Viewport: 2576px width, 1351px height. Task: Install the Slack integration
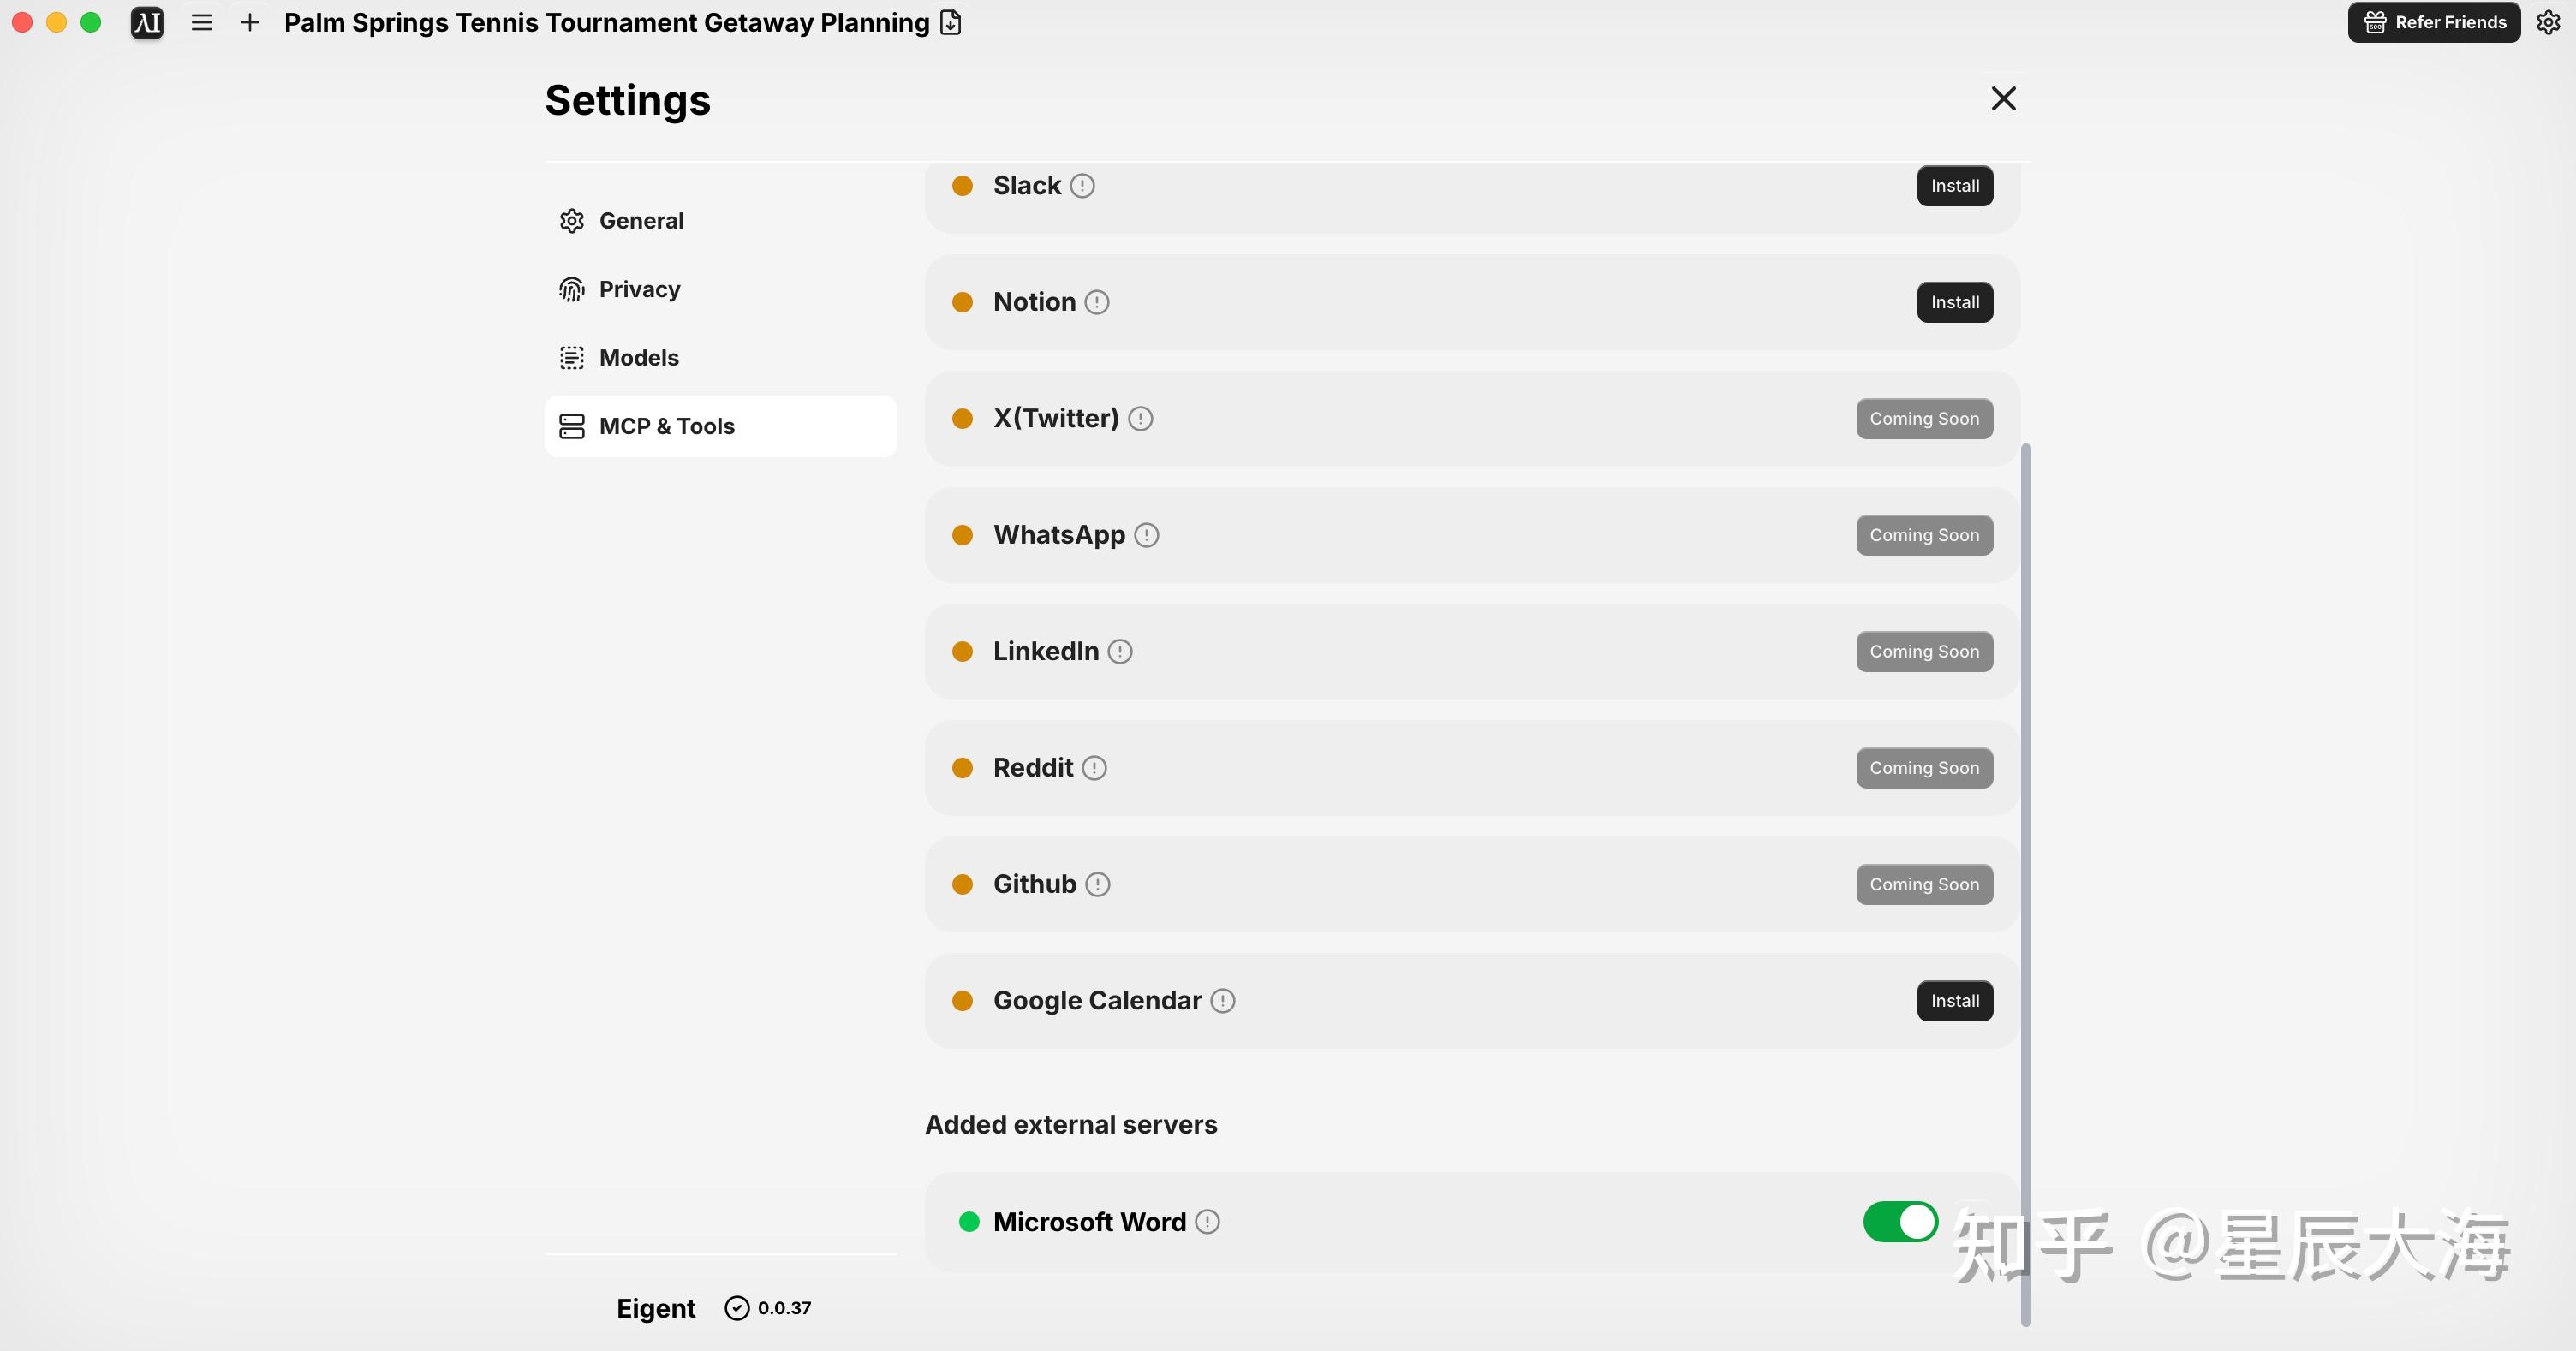point(1954,186)
